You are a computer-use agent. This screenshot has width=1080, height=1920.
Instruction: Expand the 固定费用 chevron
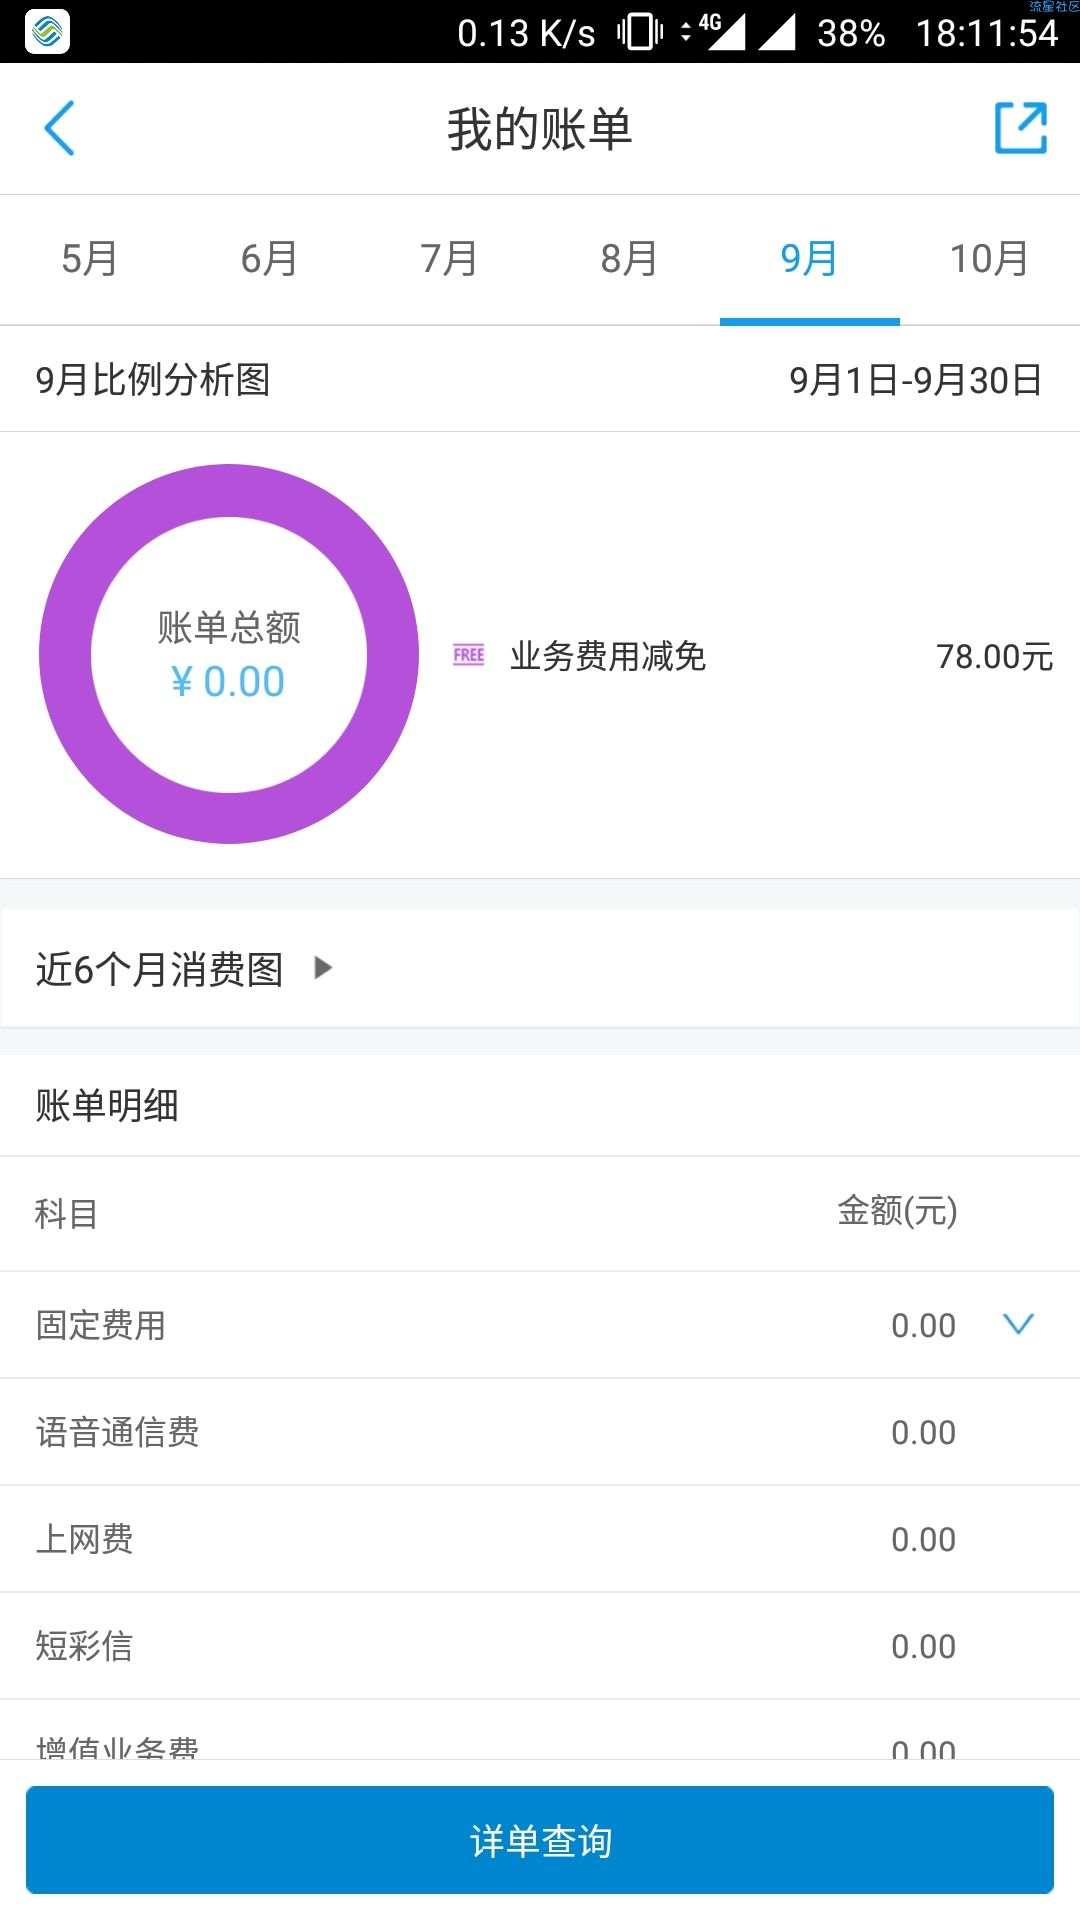point(1018,1324)
